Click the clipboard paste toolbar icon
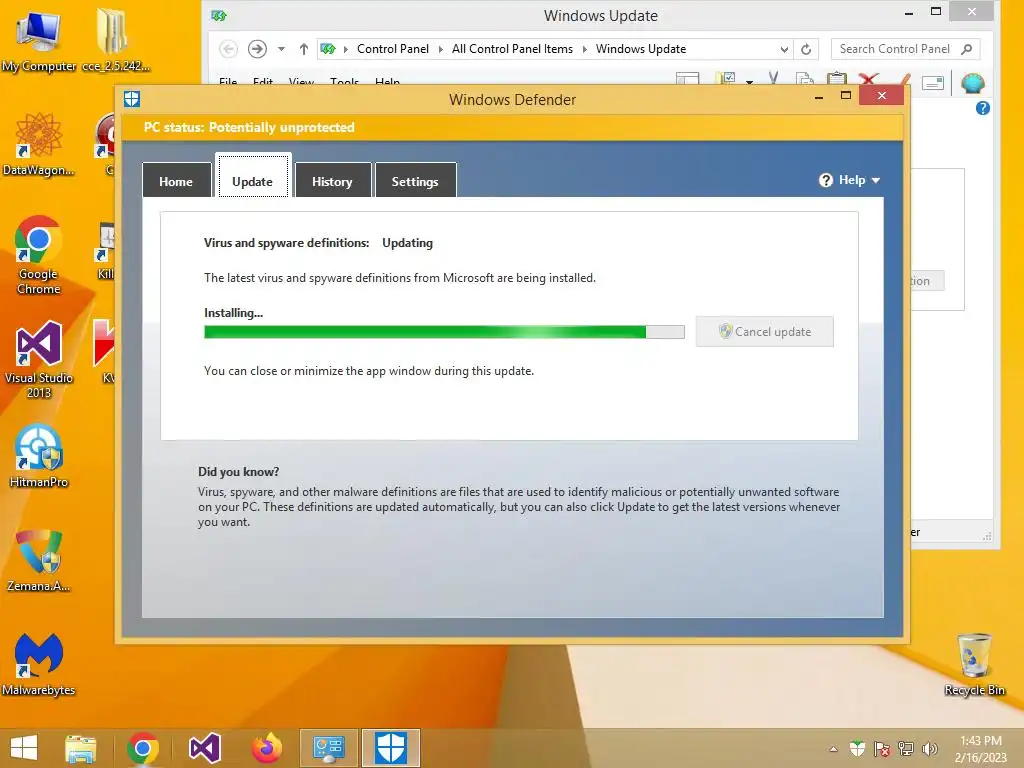Image resolution: width=1024 pixels, height=768 pixels. pos(837,80)
